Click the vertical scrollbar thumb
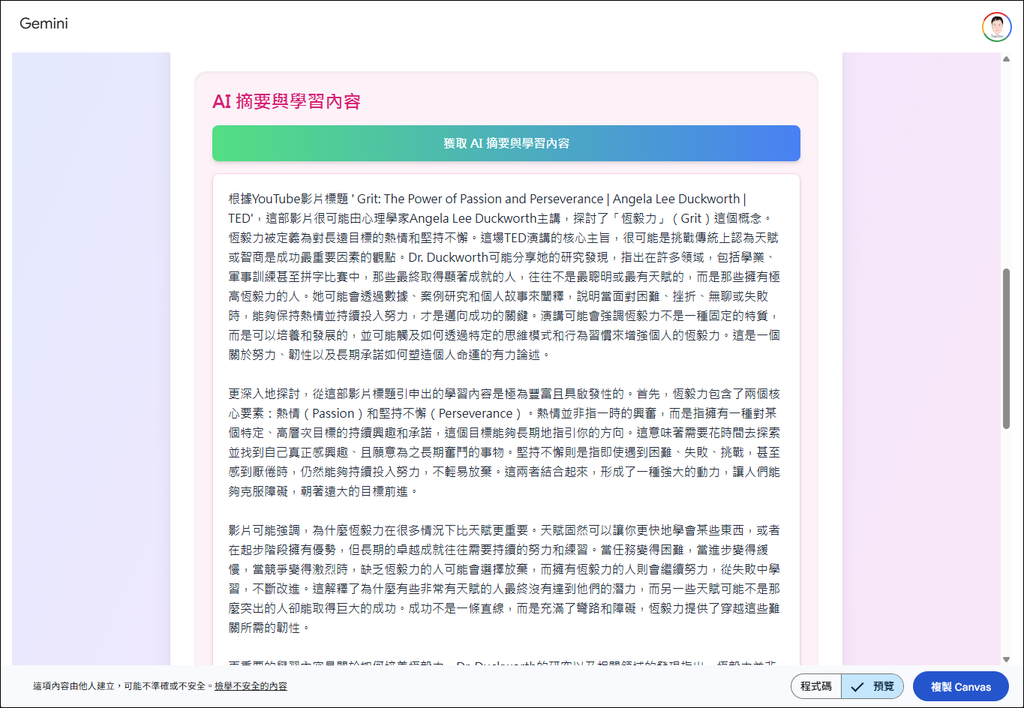This screenshot has width=1024, height=708. (1006, 348)
